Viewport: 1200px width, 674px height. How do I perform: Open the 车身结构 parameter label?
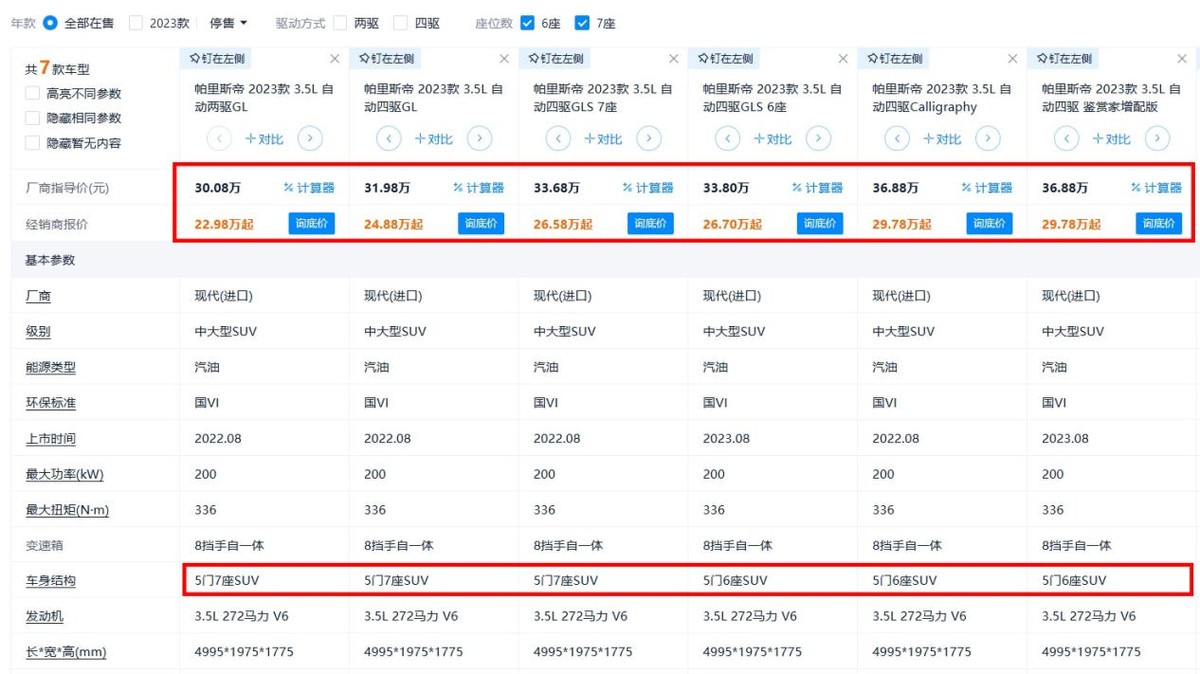pos(51,581)
